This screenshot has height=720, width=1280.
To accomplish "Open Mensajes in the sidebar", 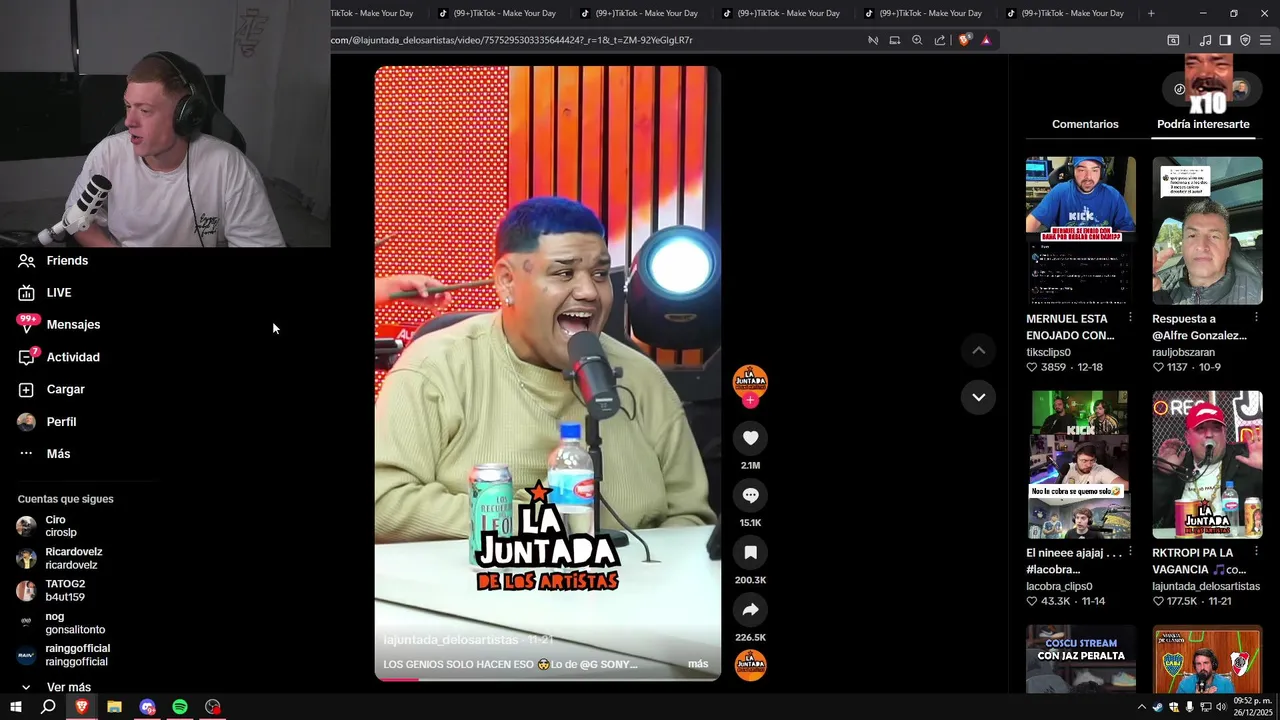I will pos(60,324).
